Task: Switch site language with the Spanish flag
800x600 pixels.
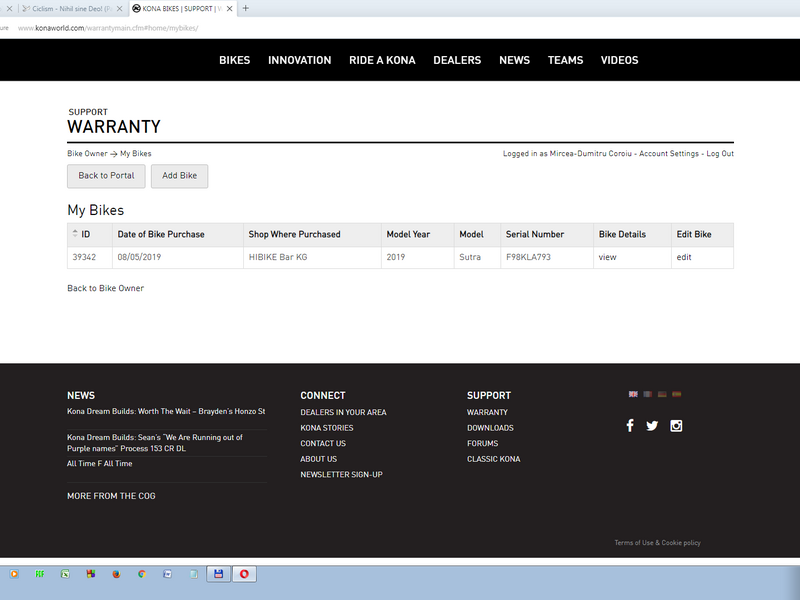Action: [677, 394]
